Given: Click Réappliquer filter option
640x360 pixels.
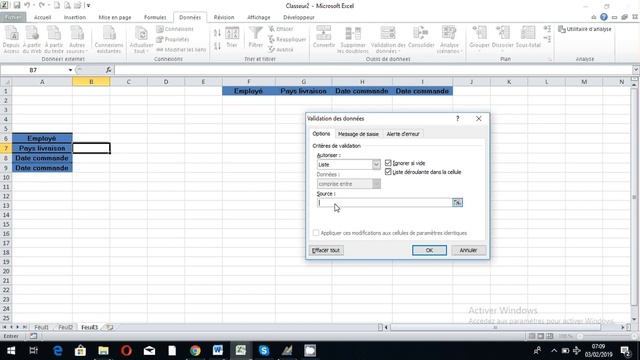Looking at the screenshot, I should [287, 39].
